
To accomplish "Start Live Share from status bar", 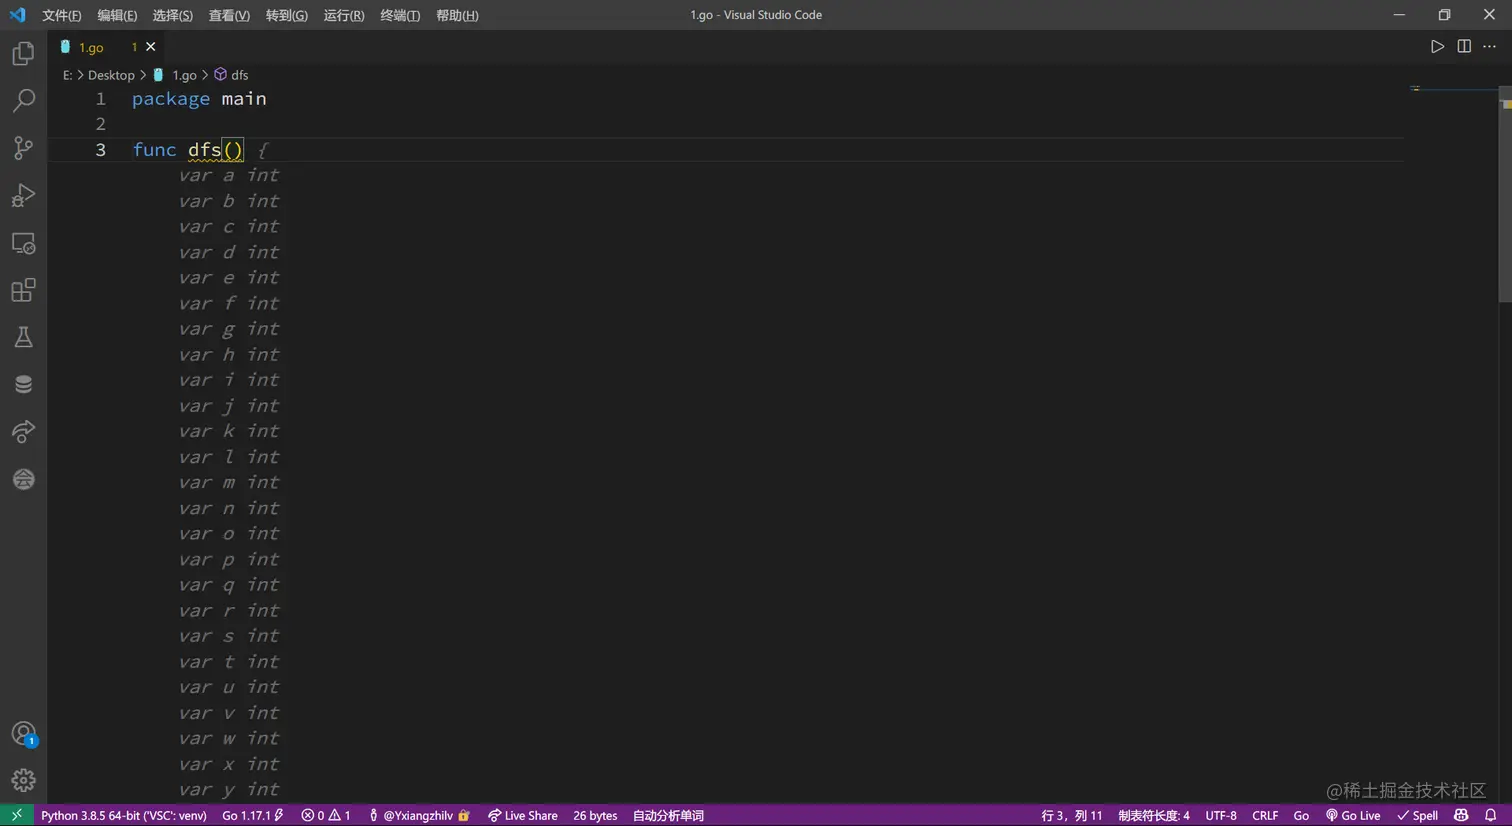I will pos(522,815).
